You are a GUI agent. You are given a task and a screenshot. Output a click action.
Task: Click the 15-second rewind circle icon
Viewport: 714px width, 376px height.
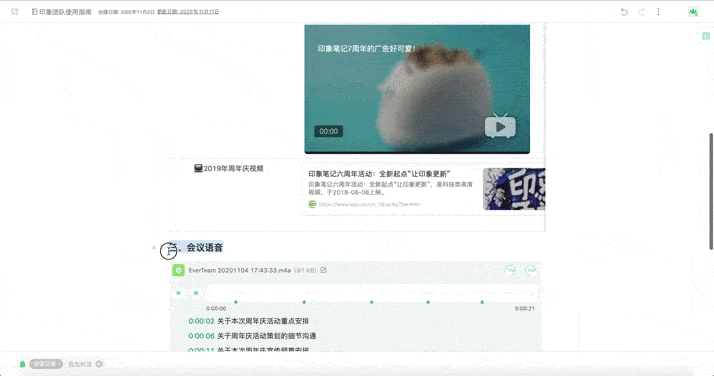click(511, 270)
